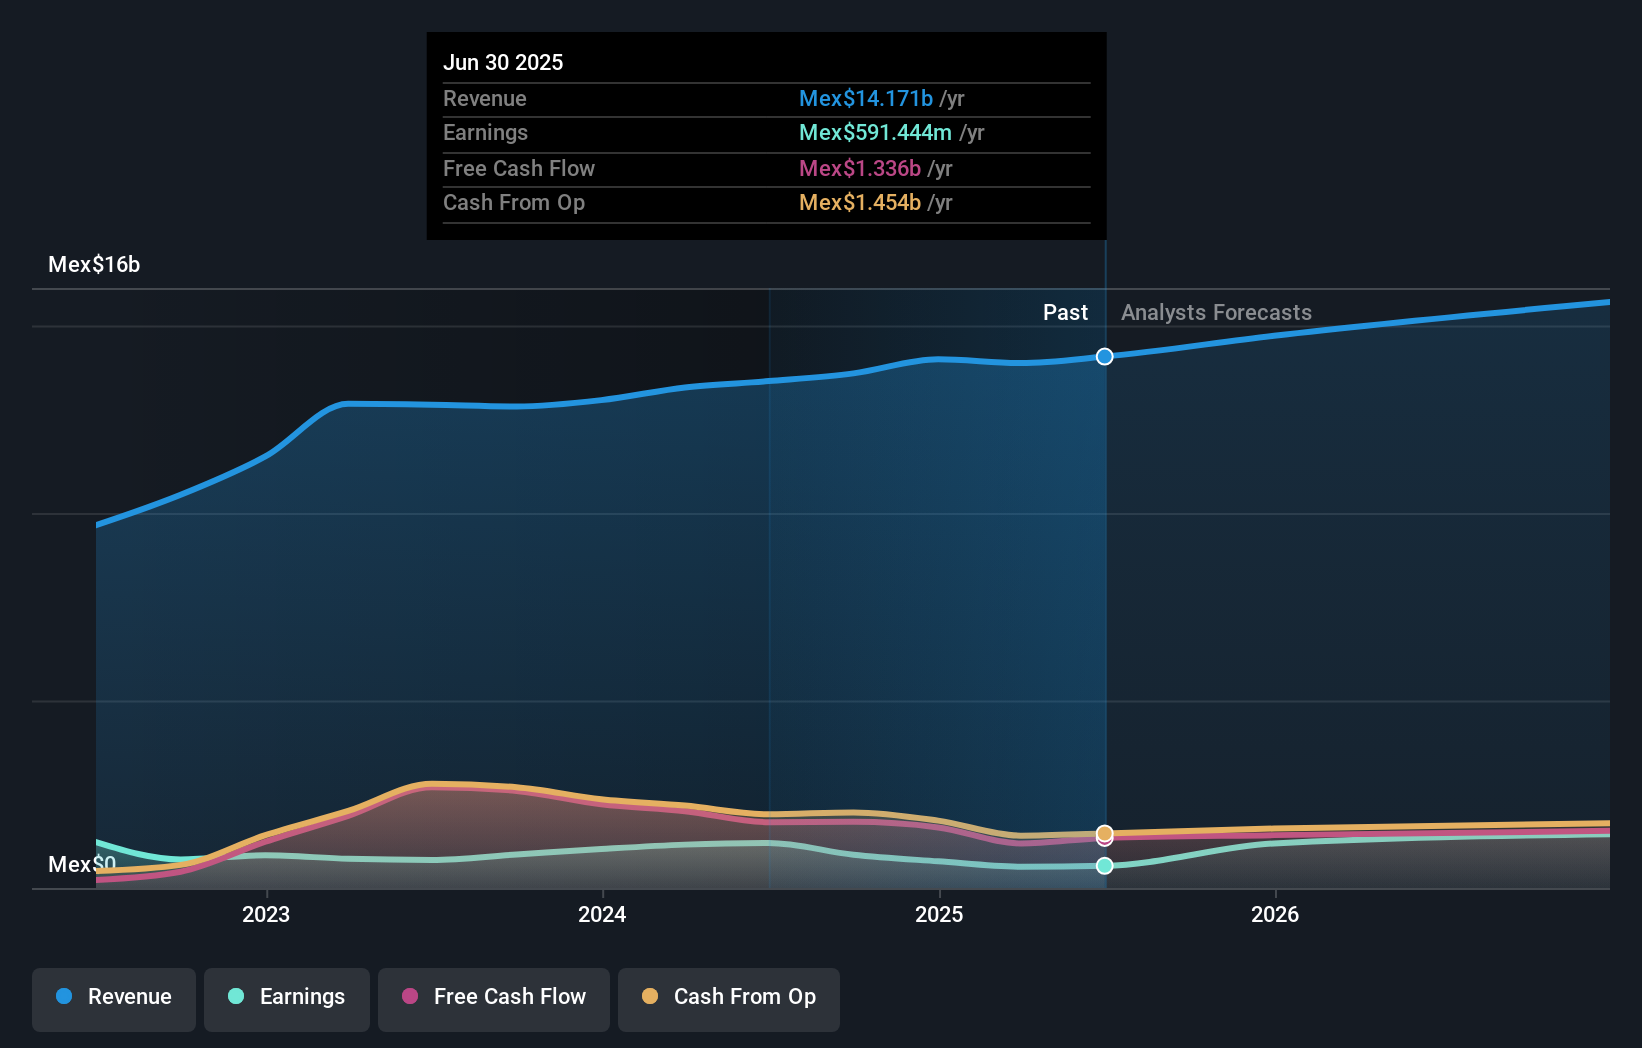Click the Free Cash Flow label in tooltip

click(x=519, y=168)
